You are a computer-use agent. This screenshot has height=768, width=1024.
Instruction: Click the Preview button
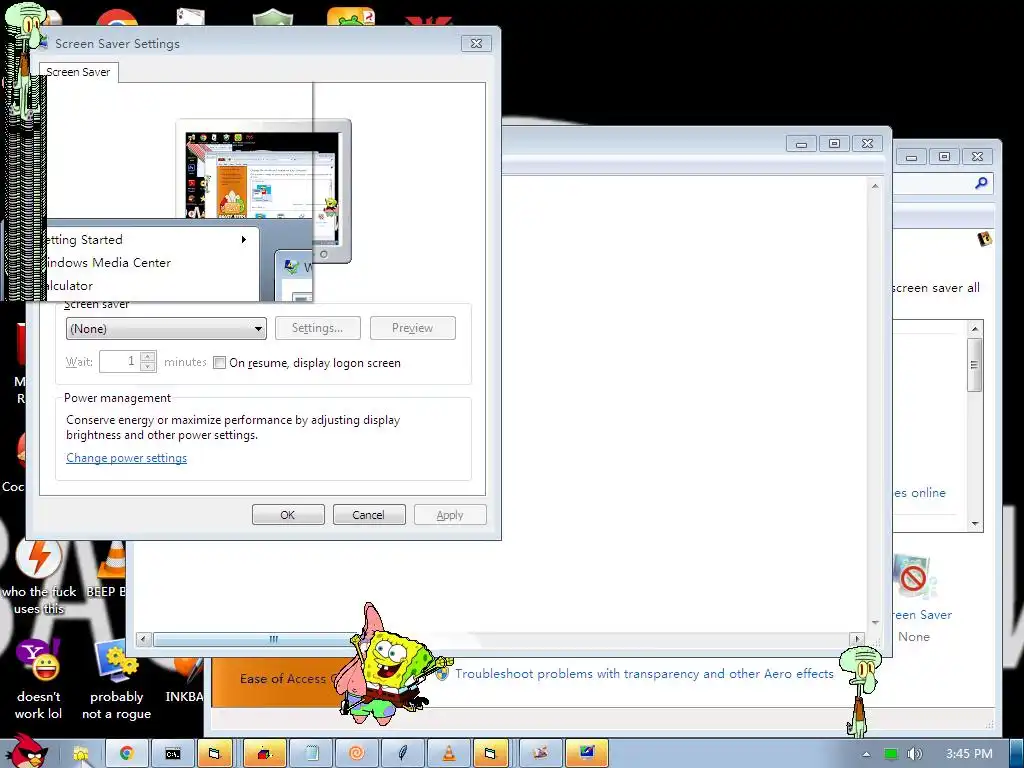coord(413,328)
